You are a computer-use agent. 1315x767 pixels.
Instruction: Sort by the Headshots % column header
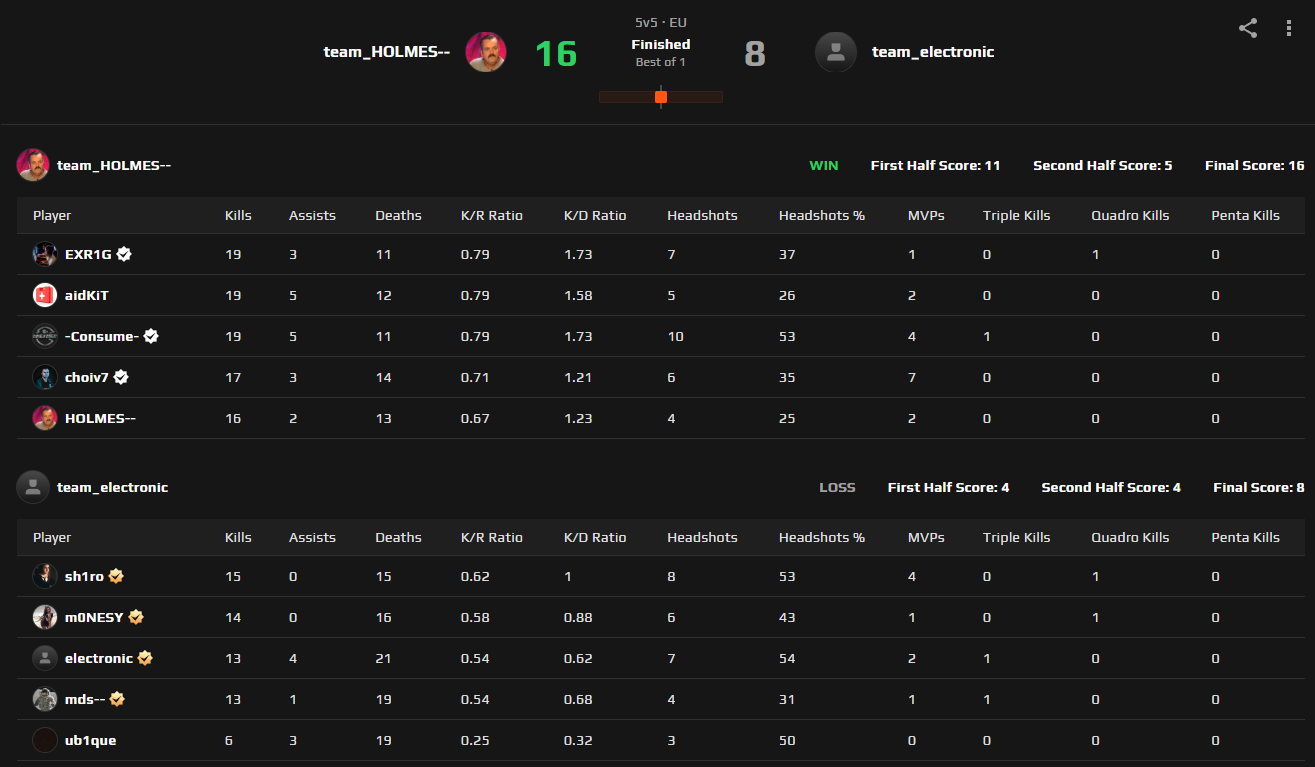click(821, 215)
